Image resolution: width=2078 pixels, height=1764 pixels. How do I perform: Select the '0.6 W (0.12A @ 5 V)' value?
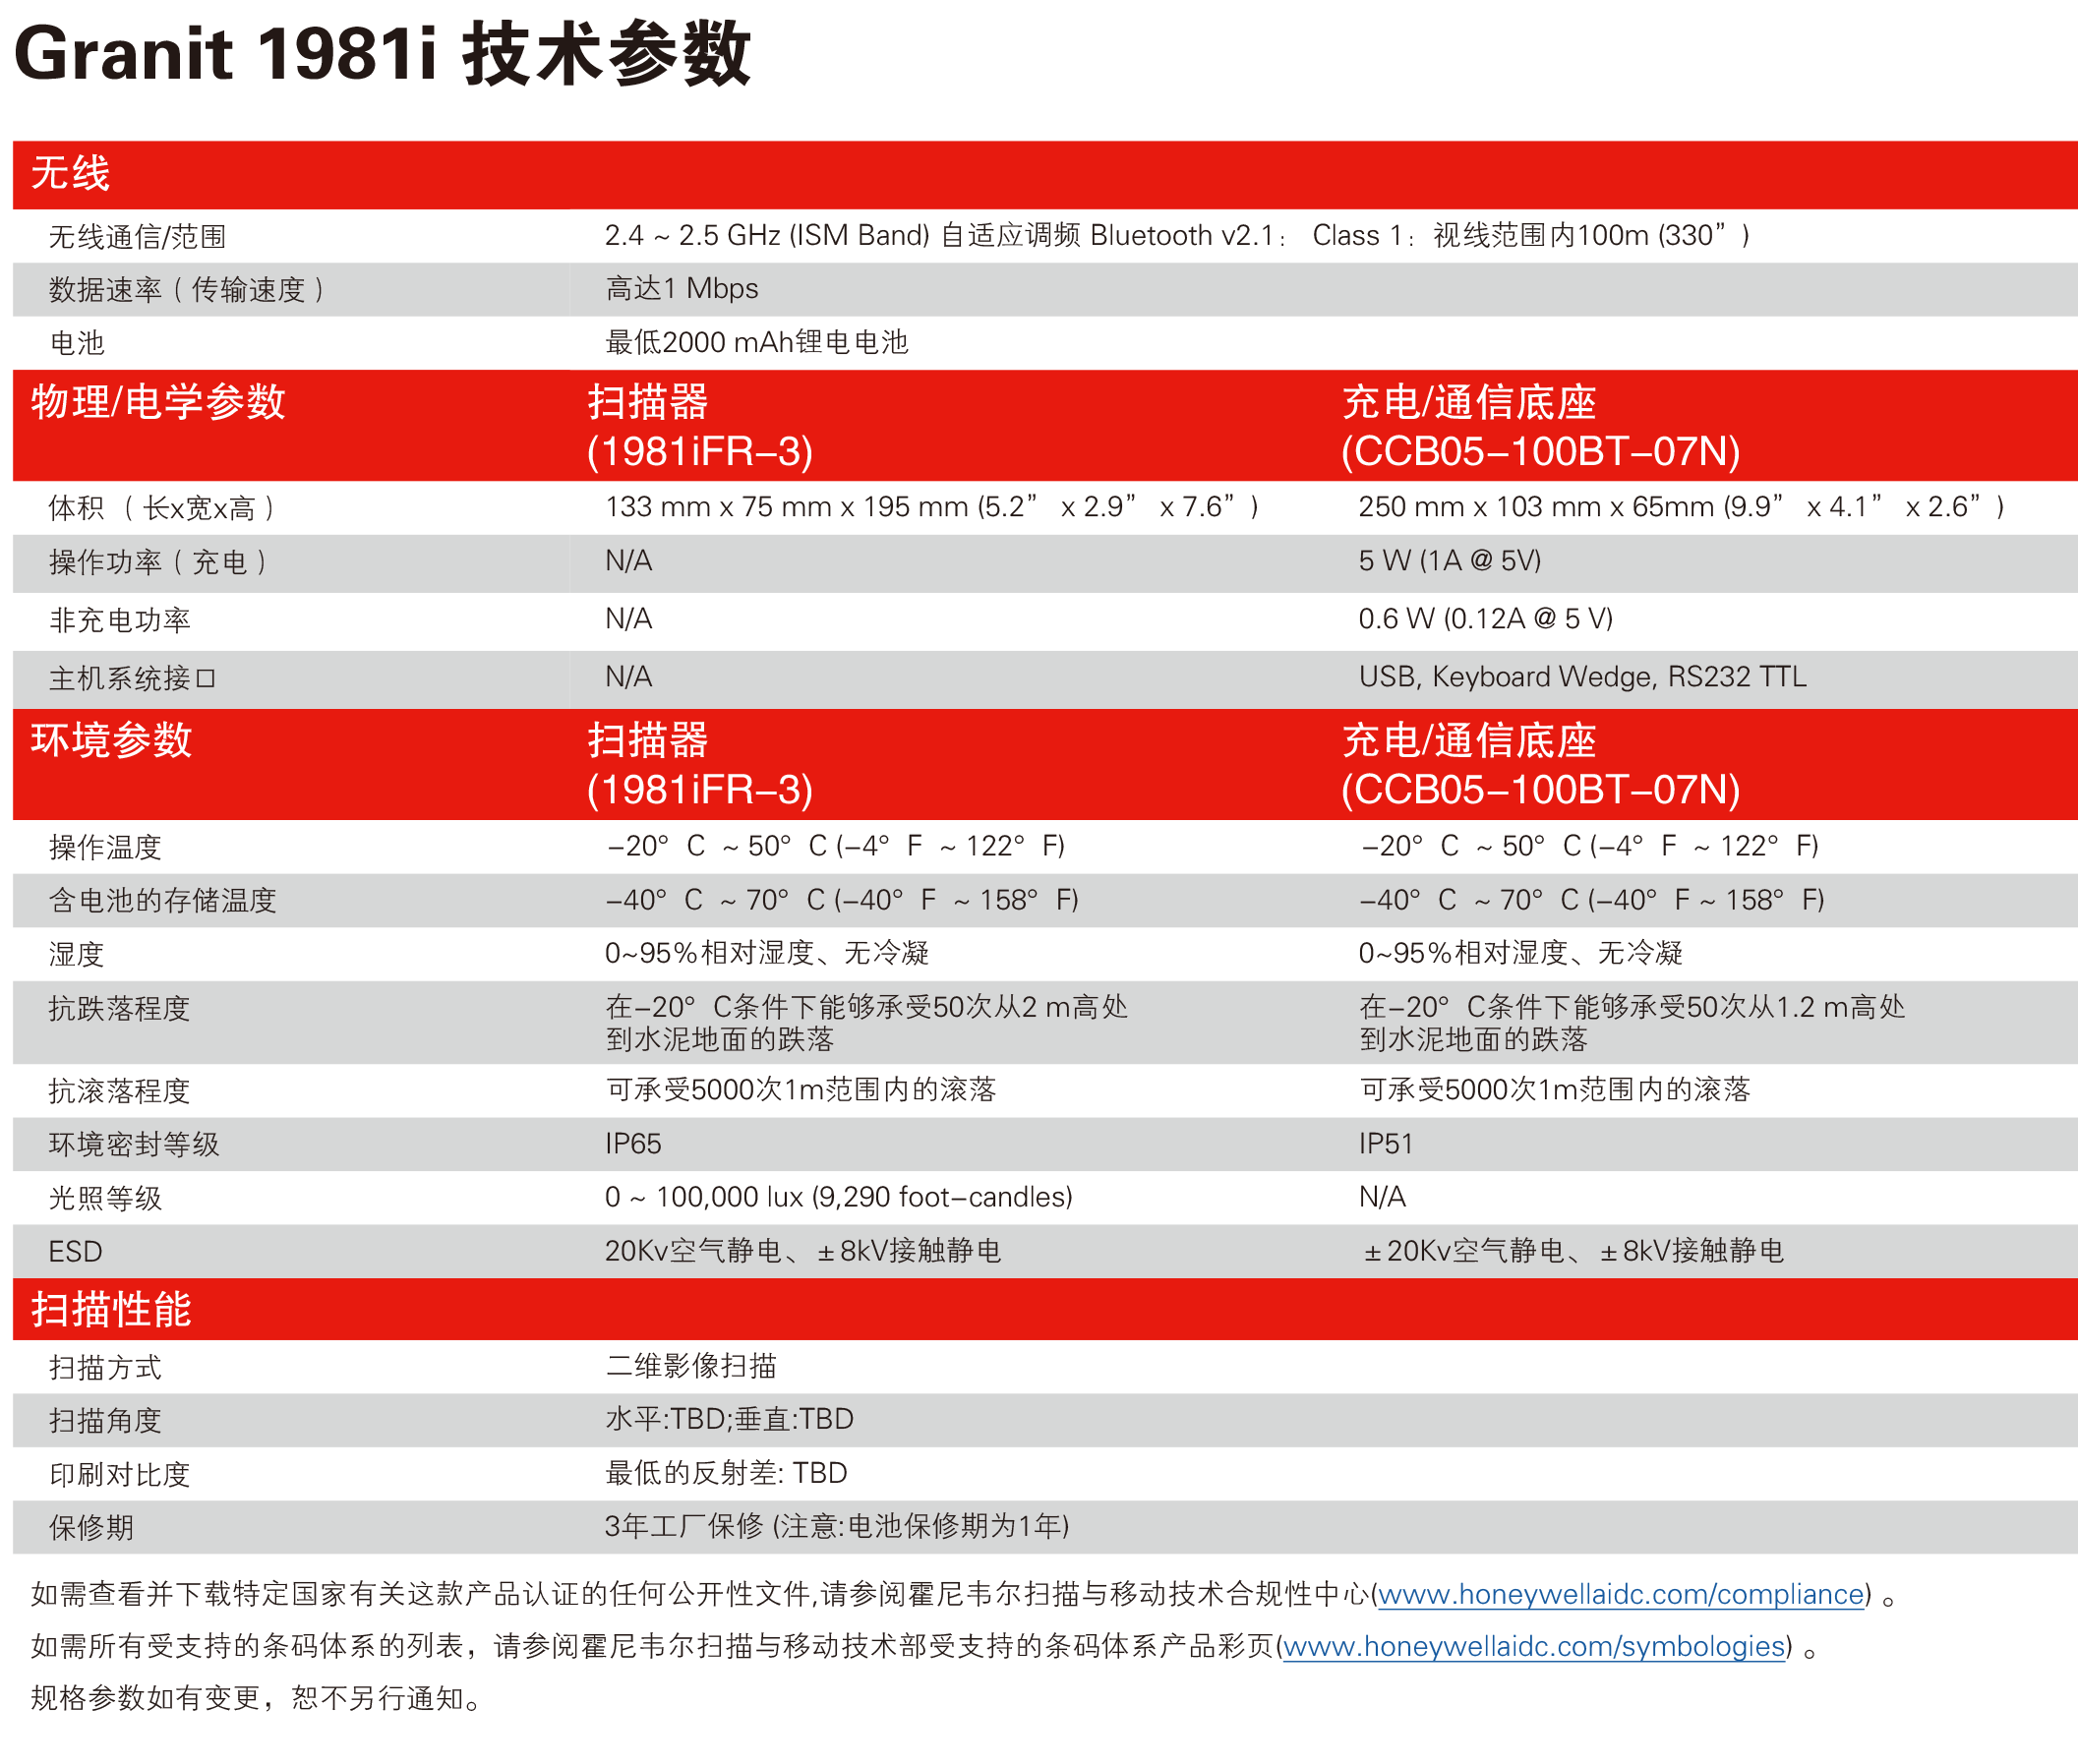click(x=1485, y=619)
